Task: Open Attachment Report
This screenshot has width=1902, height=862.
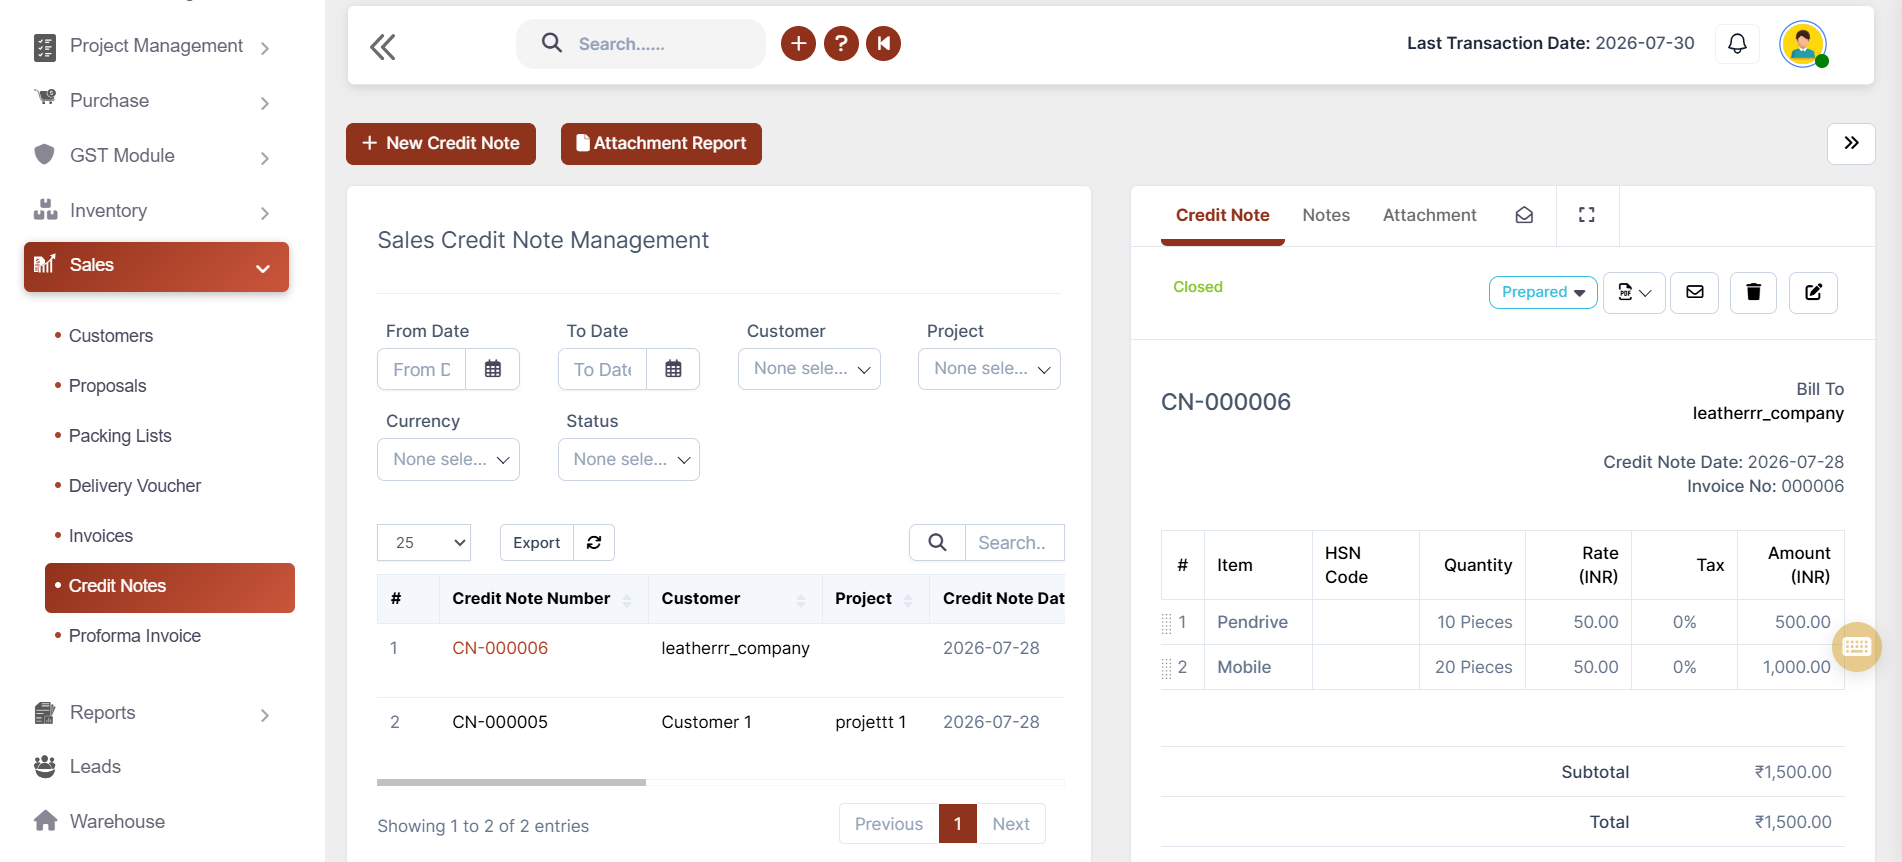Action: (661, 144)
